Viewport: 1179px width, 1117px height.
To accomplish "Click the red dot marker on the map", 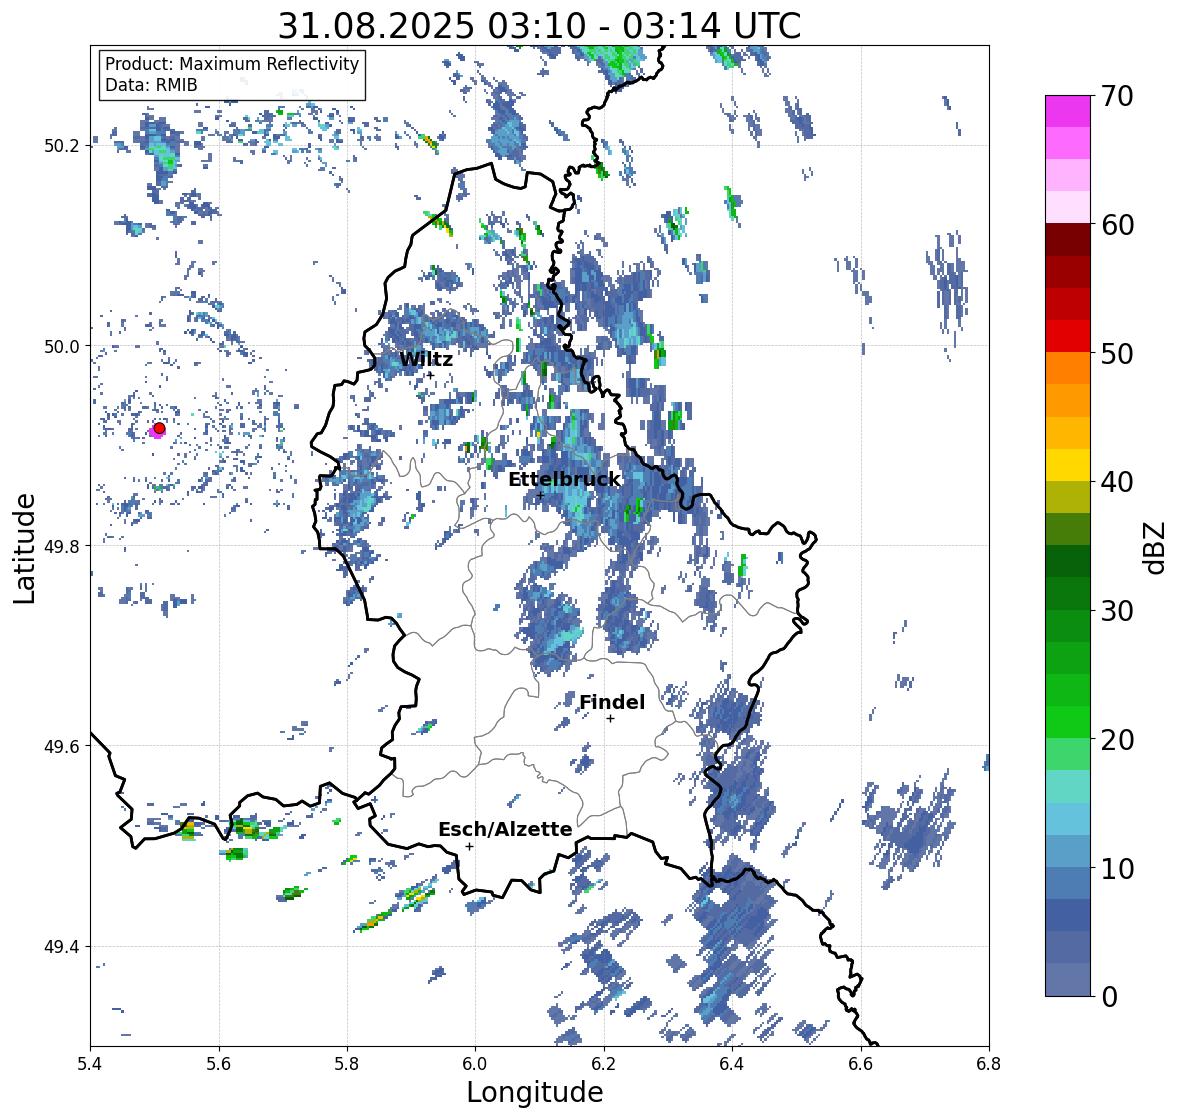I will 159,428.
